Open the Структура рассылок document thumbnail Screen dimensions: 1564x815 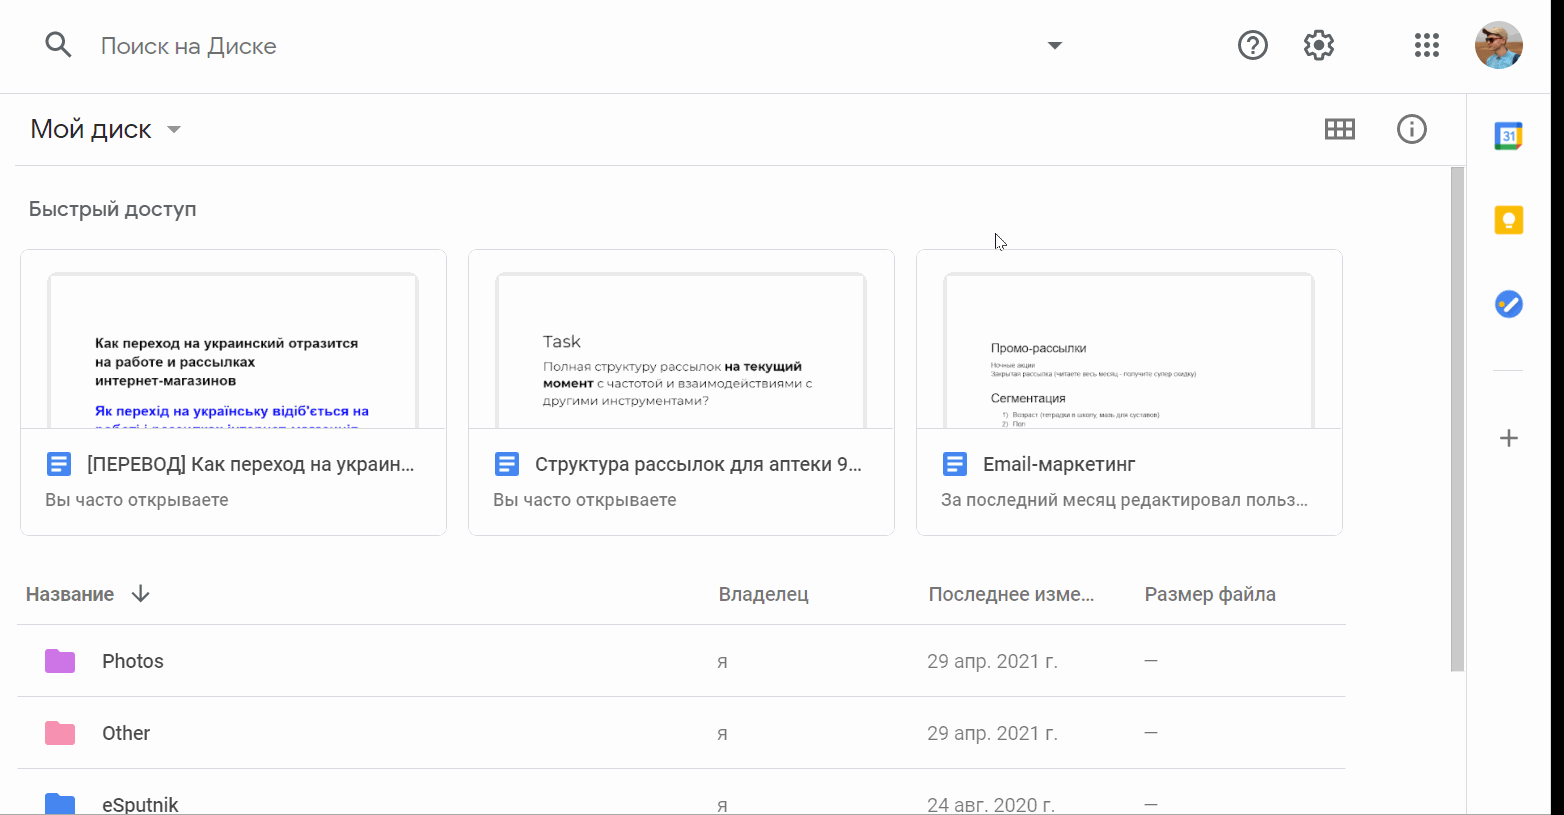[681, 350]
